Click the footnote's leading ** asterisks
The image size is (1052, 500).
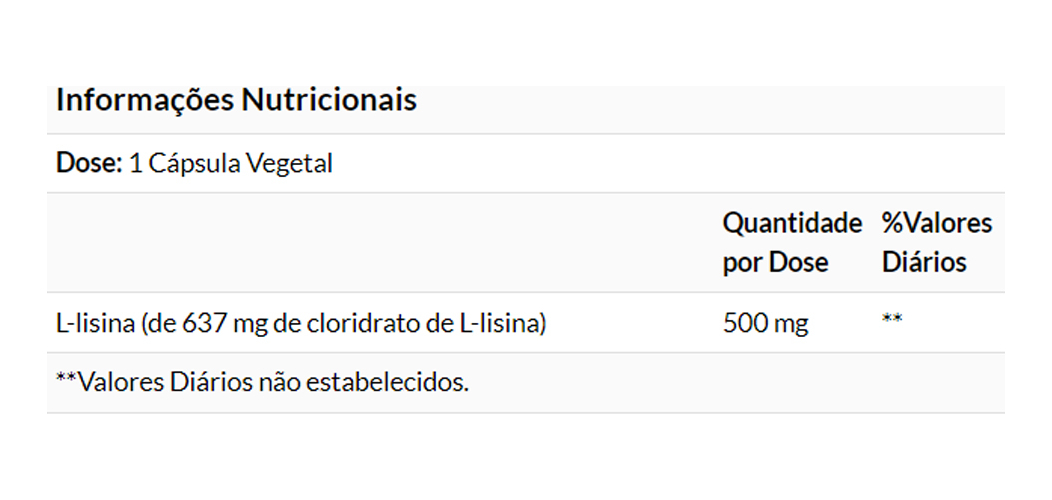66,380
